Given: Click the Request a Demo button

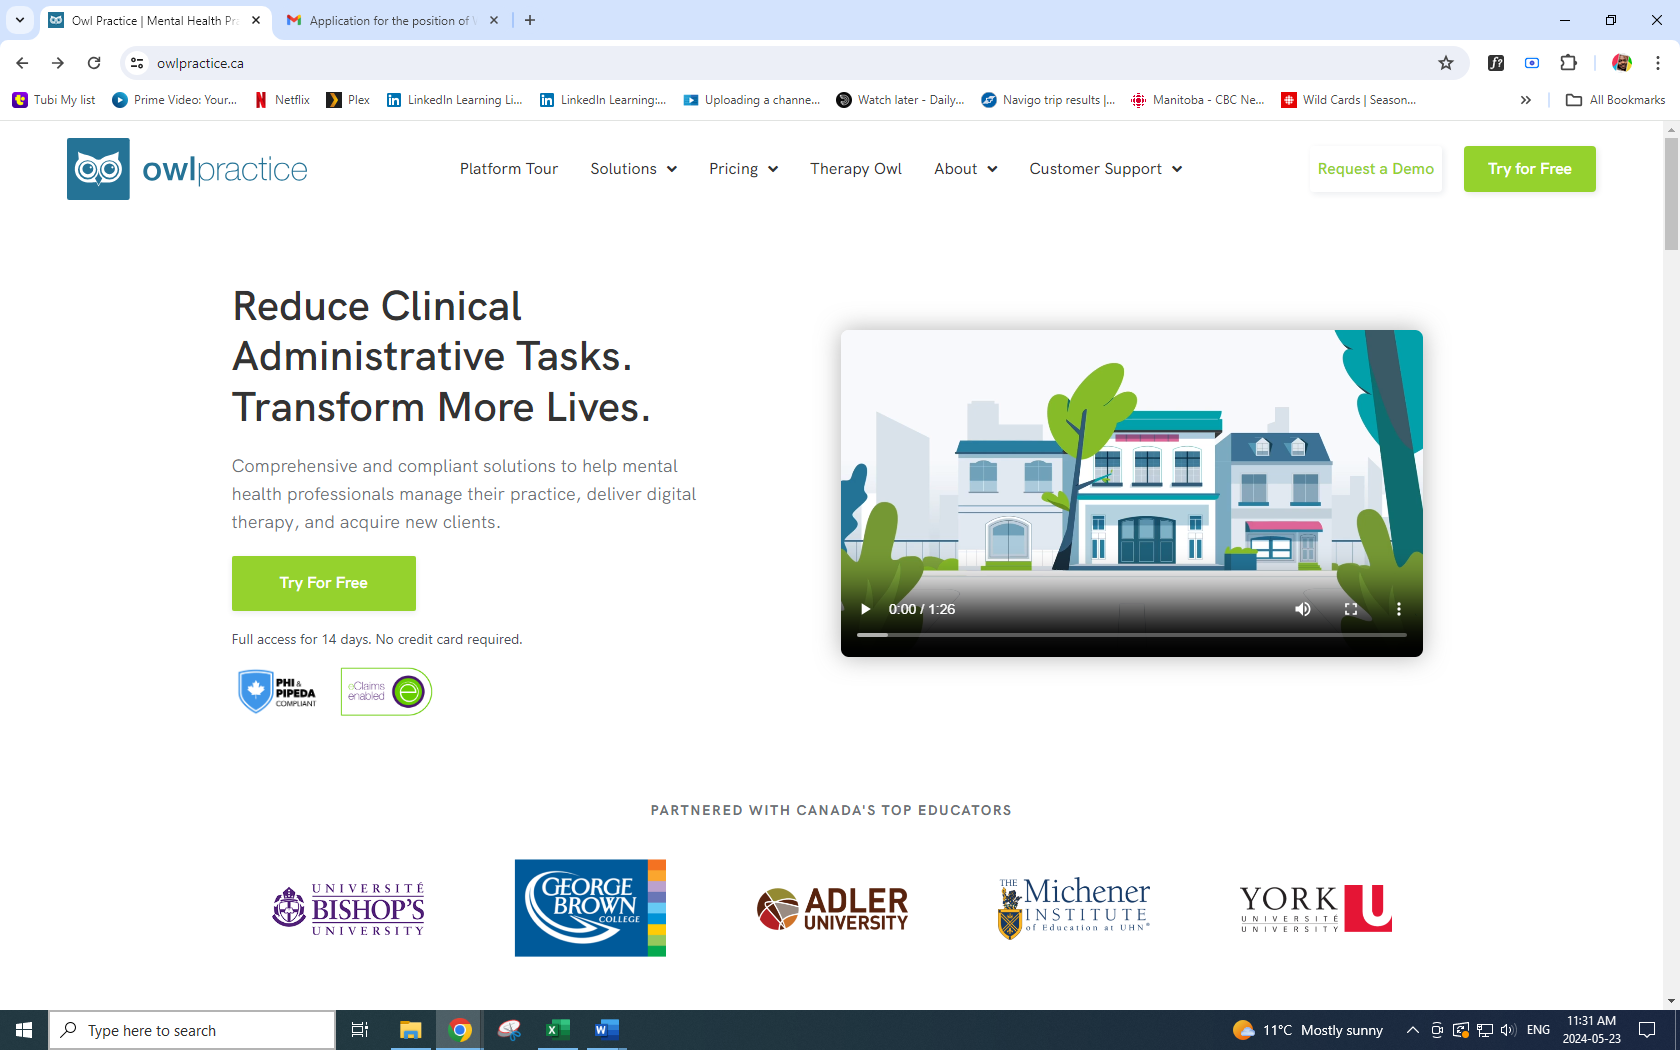Looking at the screenshot, I should (1375, 169).
